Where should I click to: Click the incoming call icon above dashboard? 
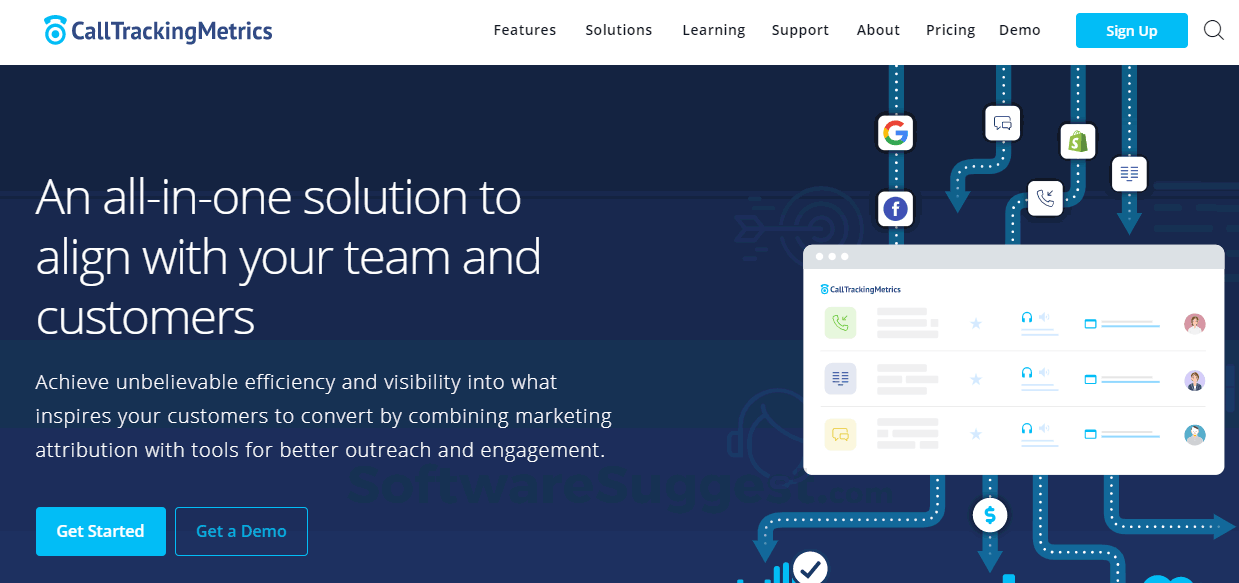pos(1046,197)
